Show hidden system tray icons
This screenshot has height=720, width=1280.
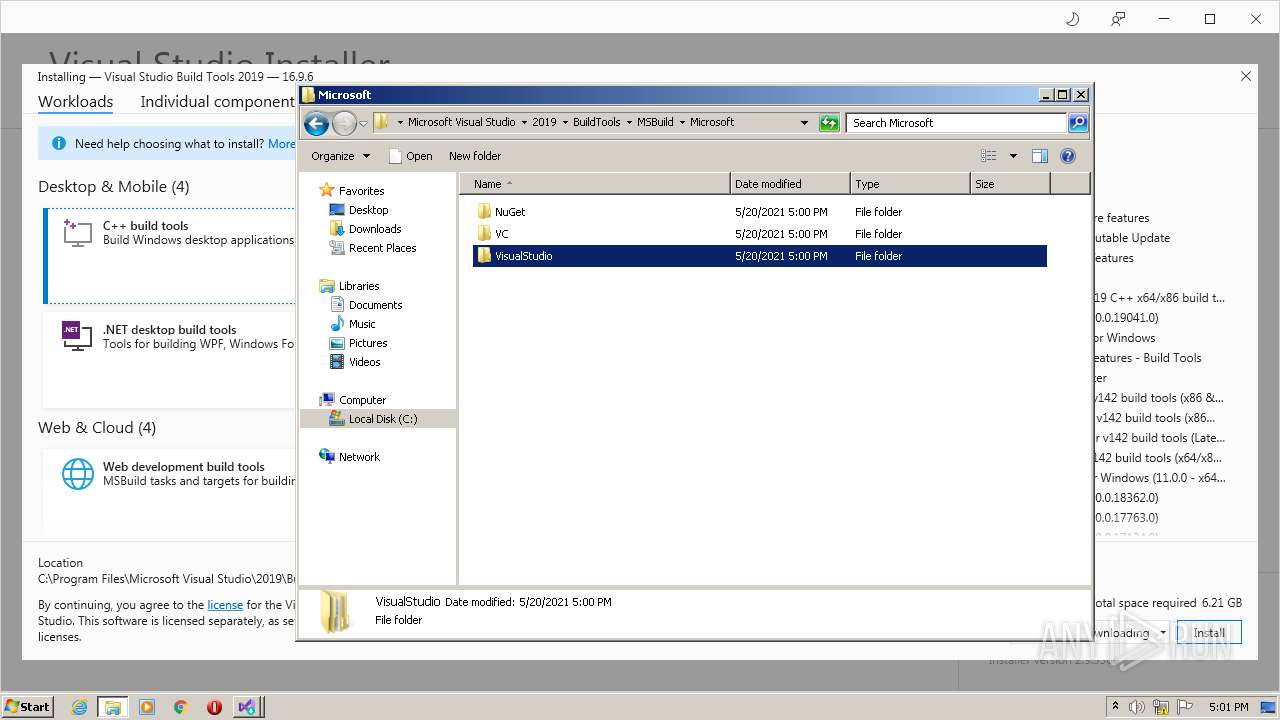[x=1115, y=706]
